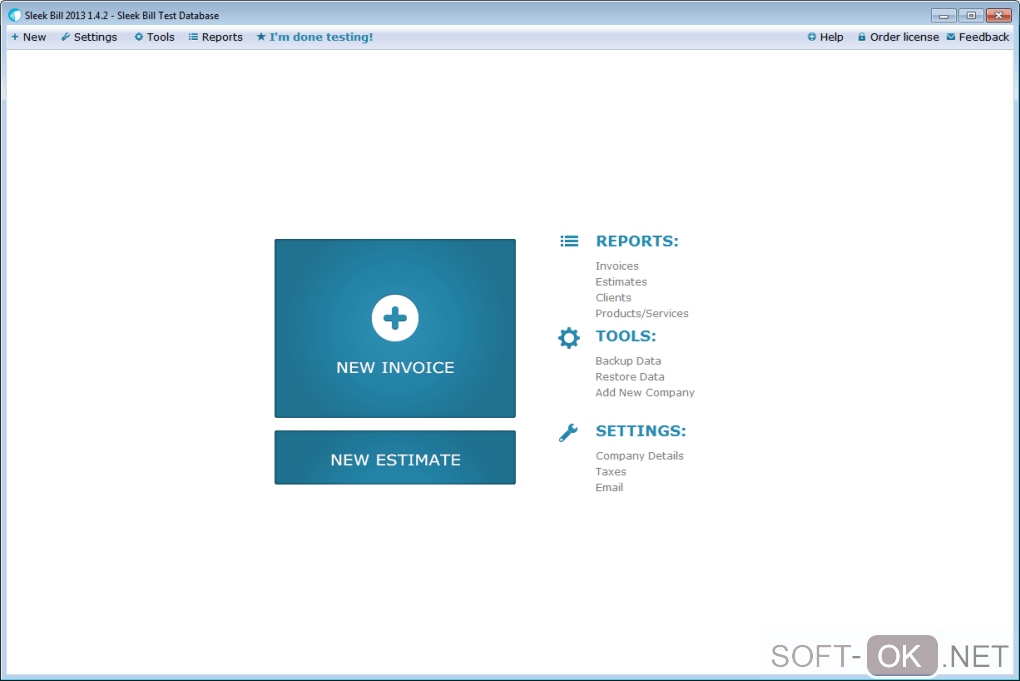Click the star icon before I'm done testing
This screenshot has height=681, width=1020.
pyautogui.click(x=261, y=37)
